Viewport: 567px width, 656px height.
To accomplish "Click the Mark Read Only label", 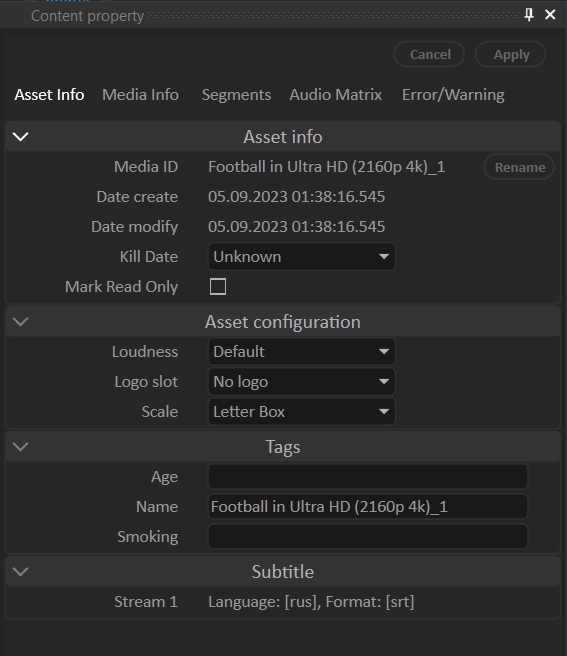I will (x=121, y=287).
